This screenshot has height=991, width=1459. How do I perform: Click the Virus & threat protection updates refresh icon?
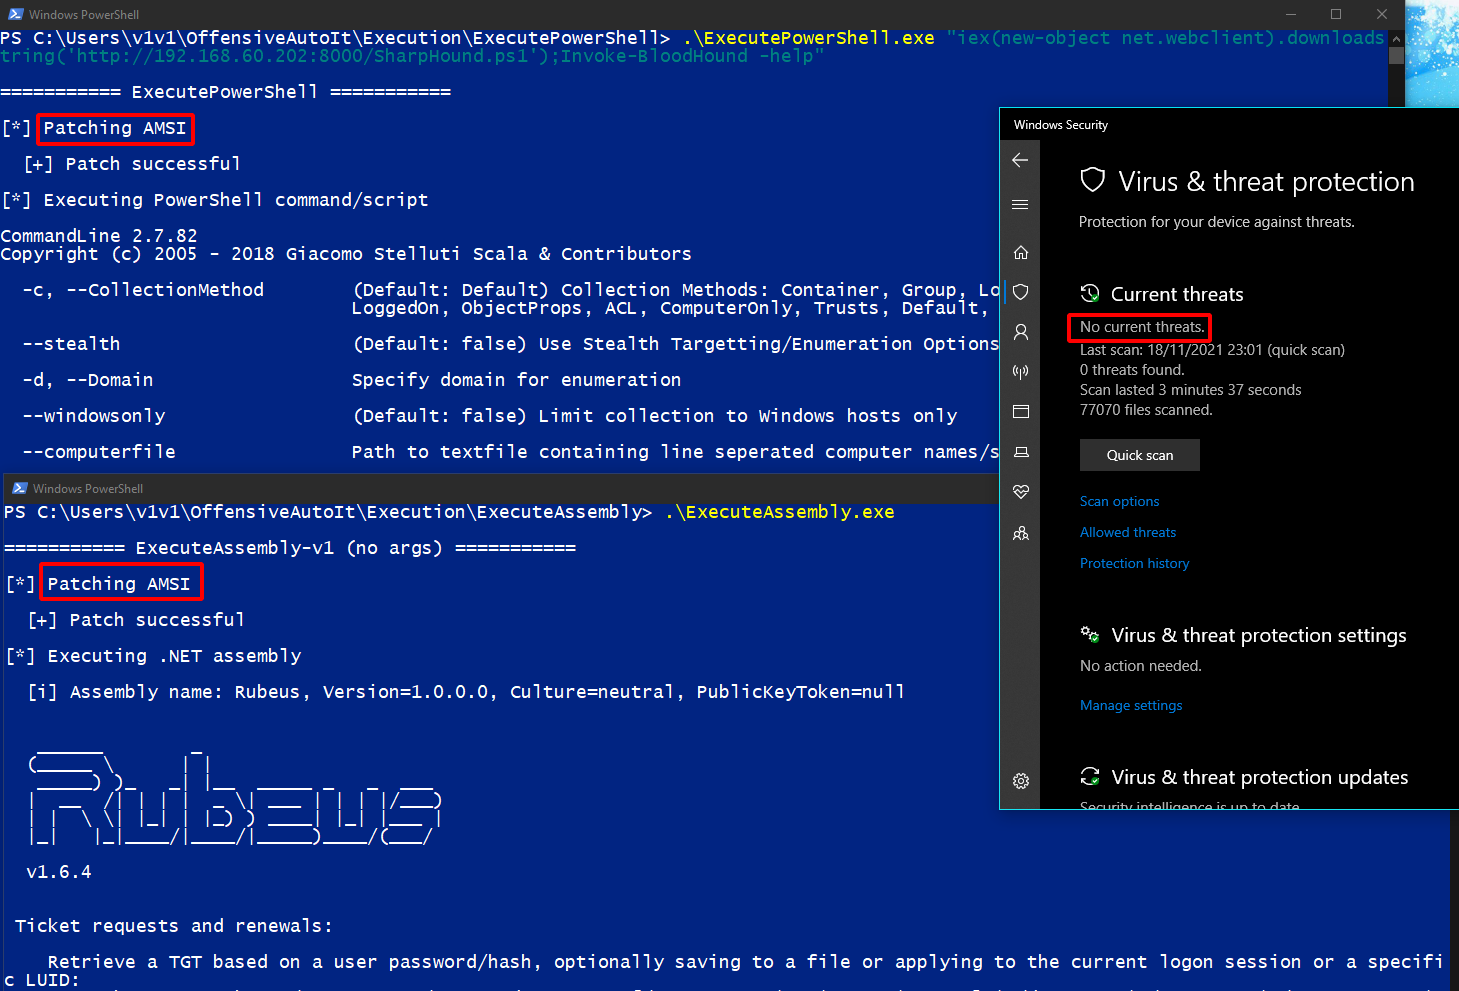(1090, 777)
